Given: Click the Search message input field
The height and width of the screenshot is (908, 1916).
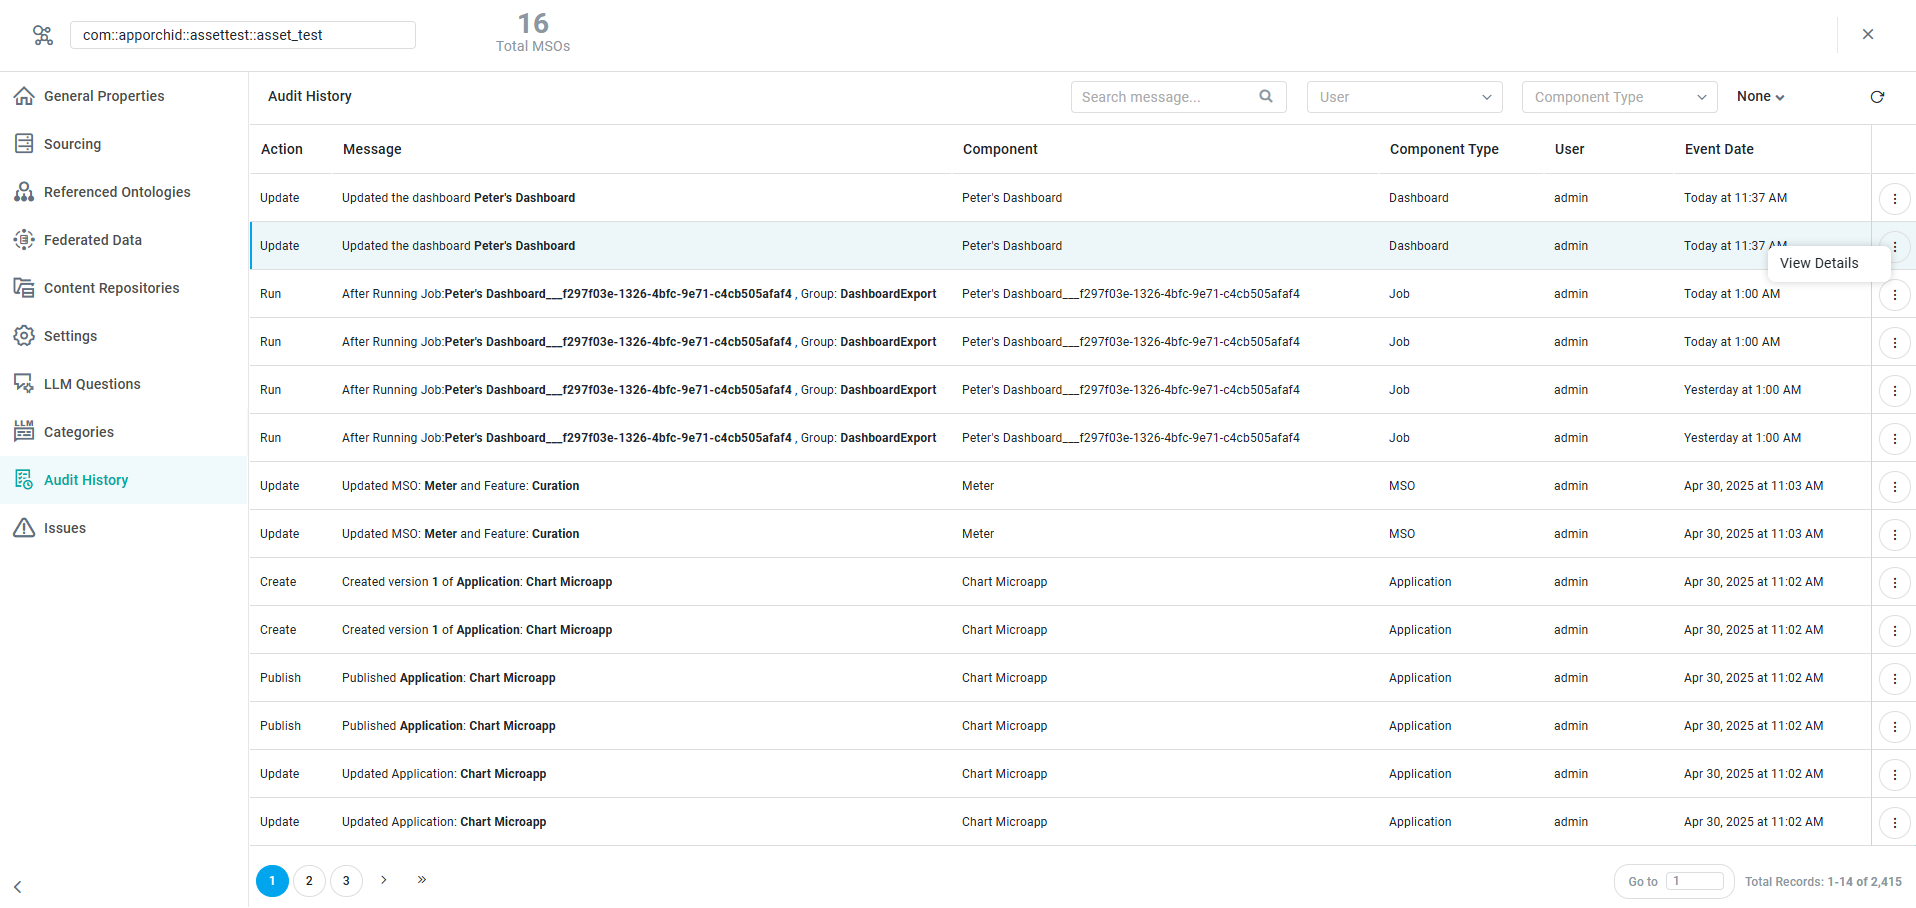Looking at the screenshot, I should click(x=1165, y=97).
